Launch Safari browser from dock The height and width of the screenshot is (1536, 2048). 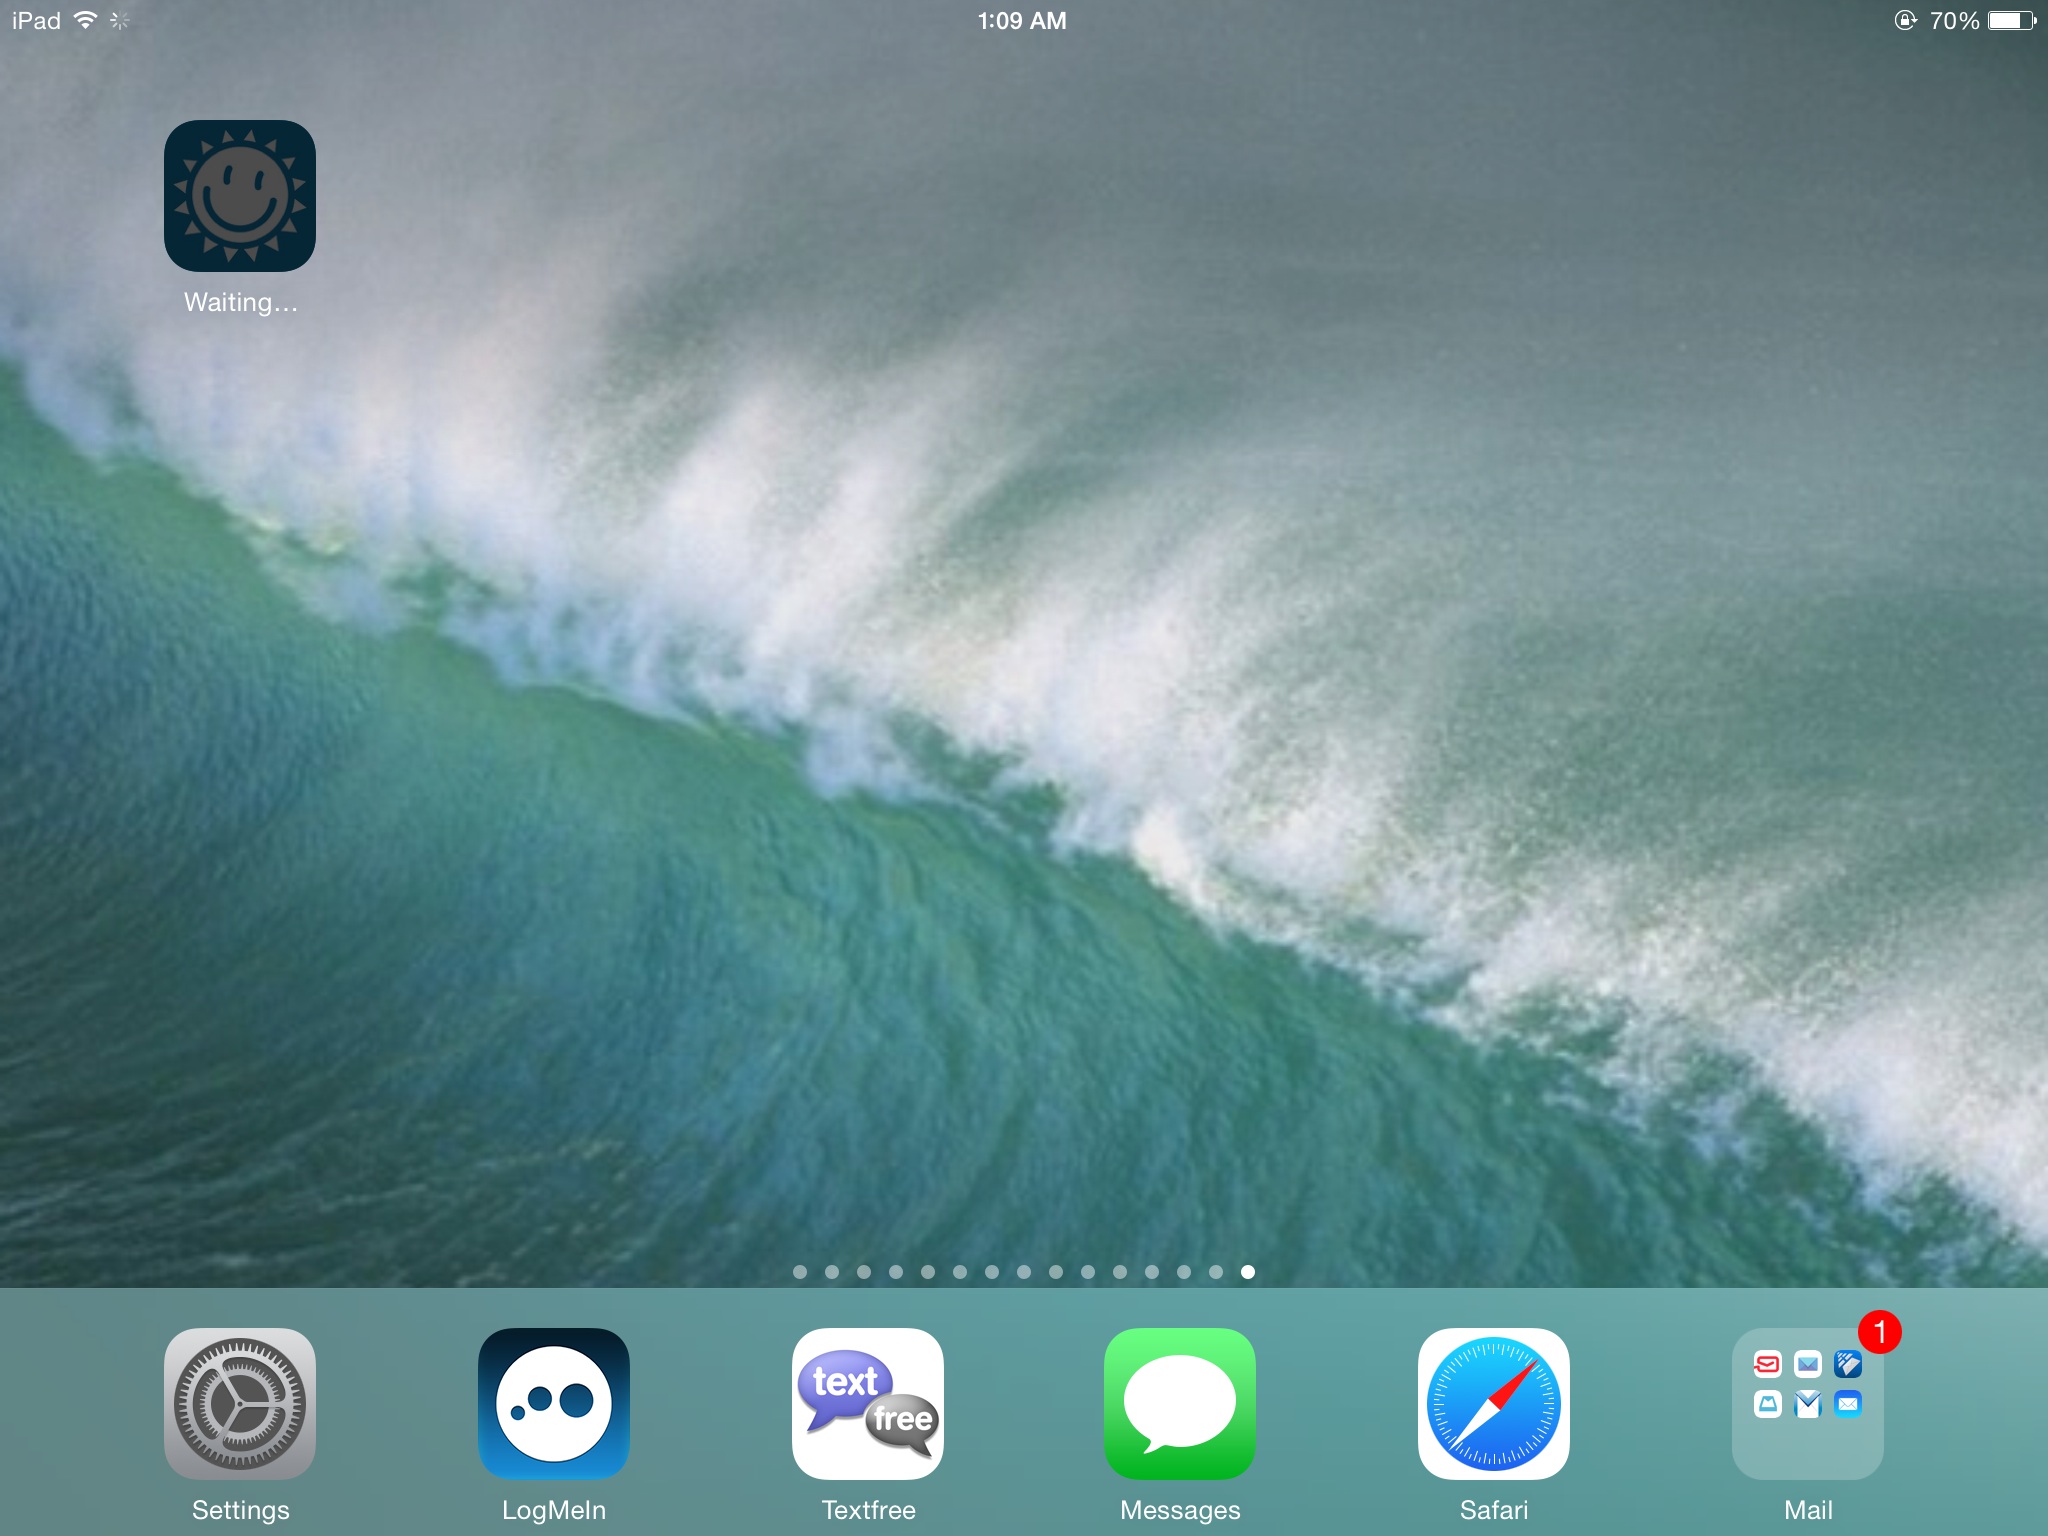coord(1493,1403)
